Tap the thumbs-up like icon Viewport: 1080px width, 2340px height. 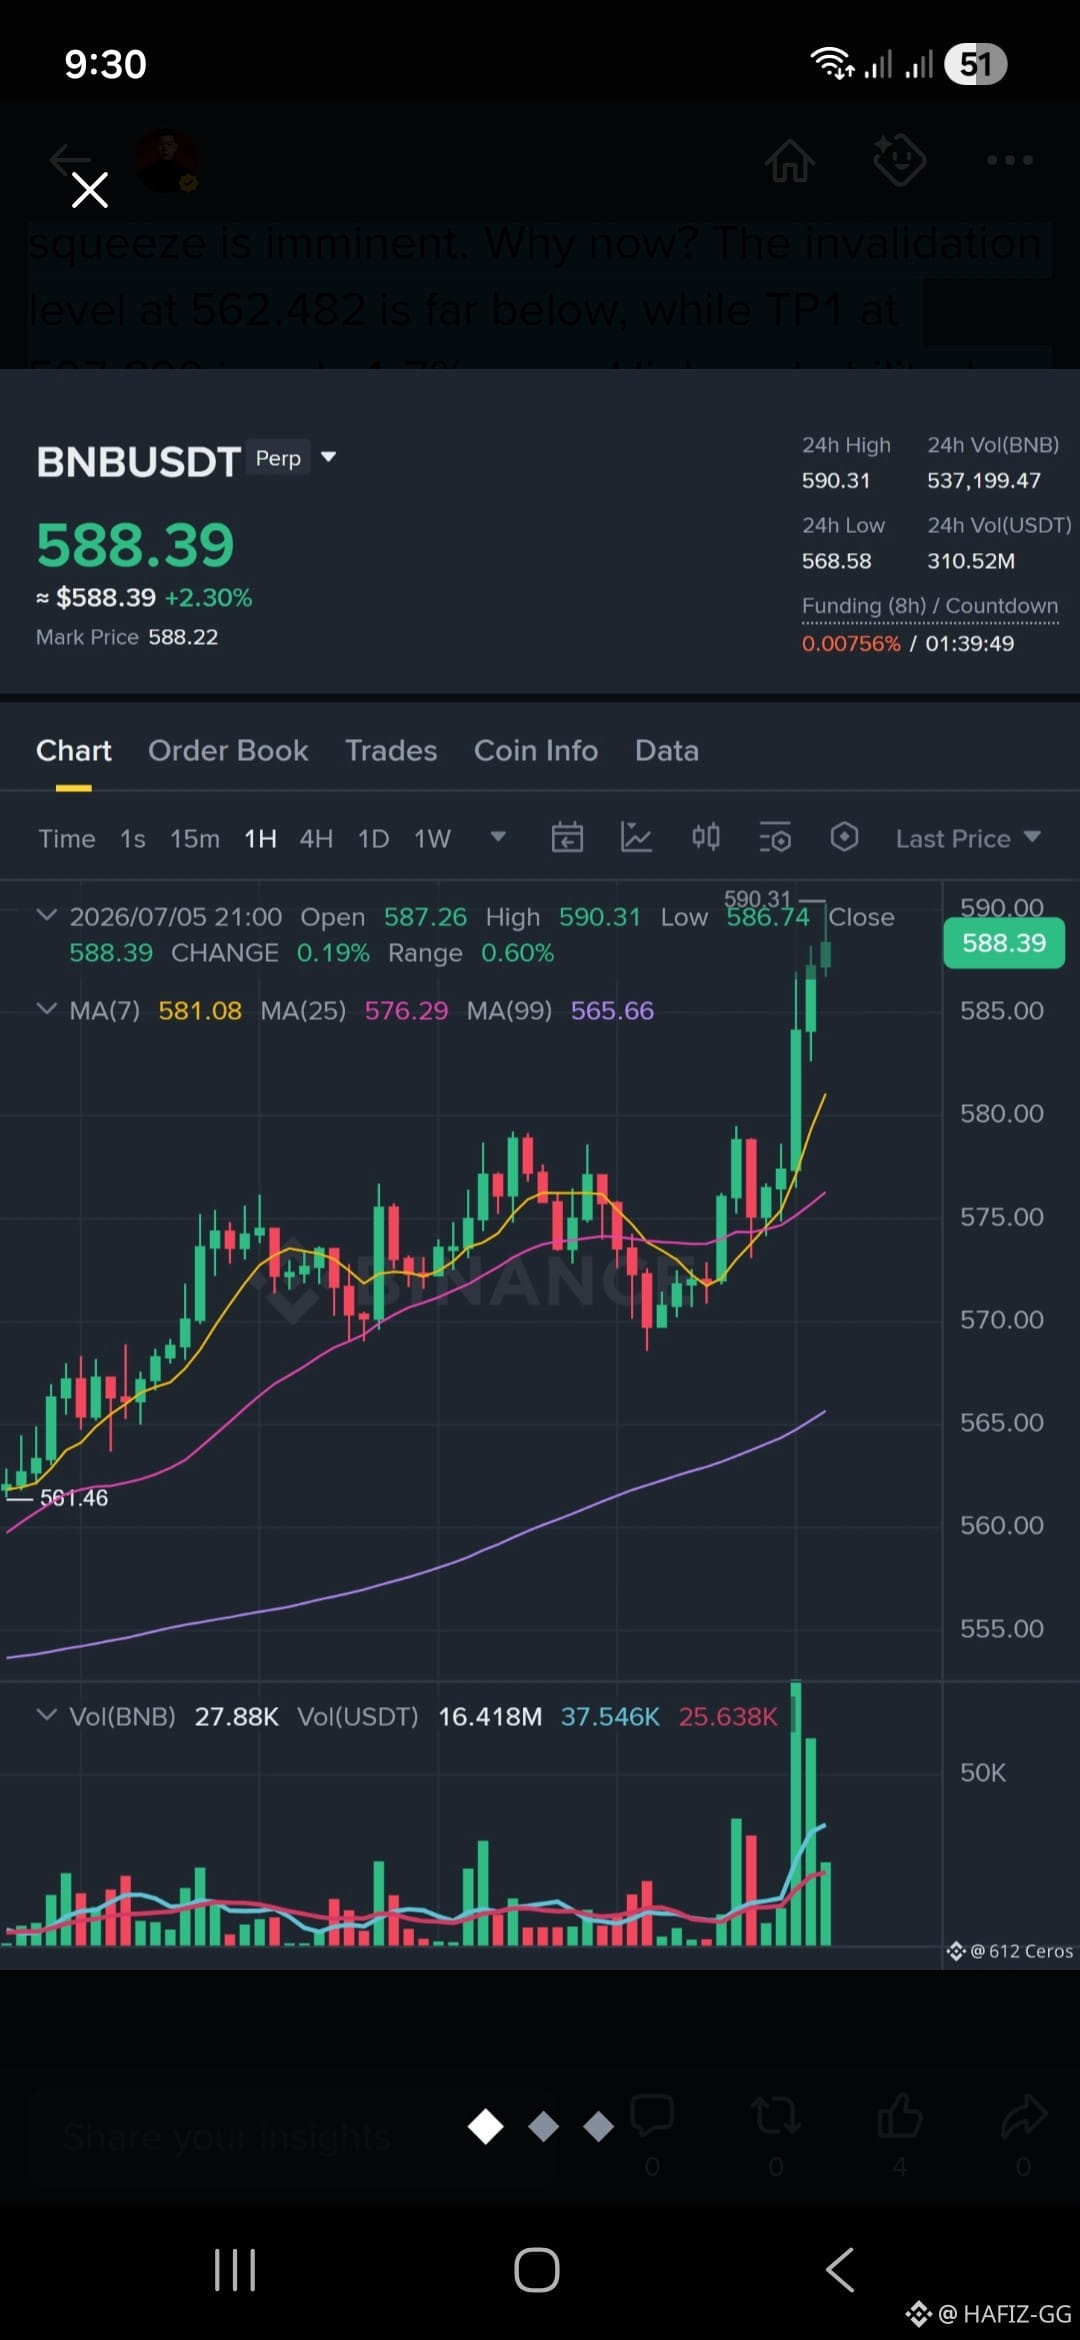(x=899, y=2116)
